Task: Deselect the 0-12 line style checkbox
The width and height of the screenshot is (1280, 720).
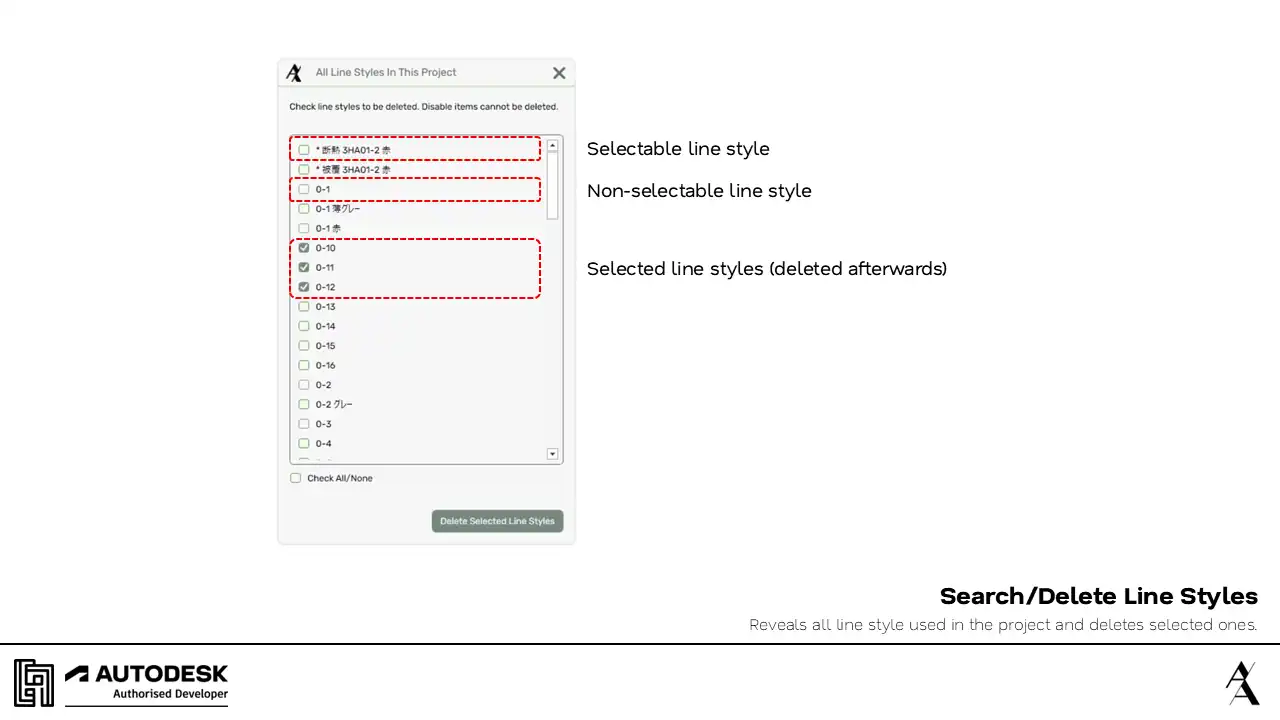Action: tap(304, 287)
